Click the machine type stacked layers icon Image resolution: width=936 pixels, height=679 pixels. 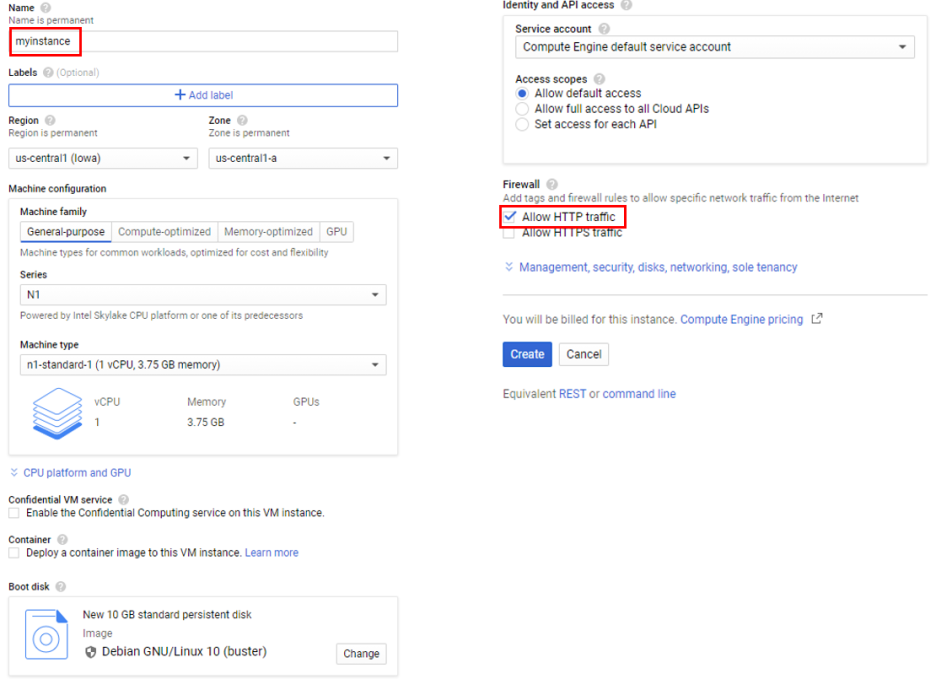click(x=57, y=413)
